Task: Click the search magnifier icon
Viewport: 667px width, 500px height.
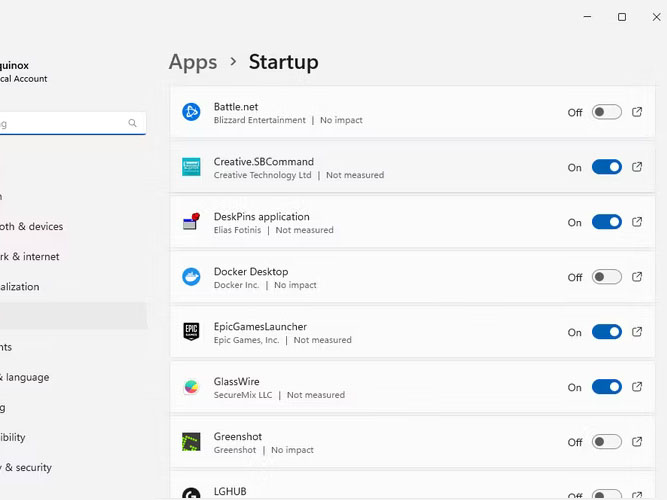Action: coord(132,123)
